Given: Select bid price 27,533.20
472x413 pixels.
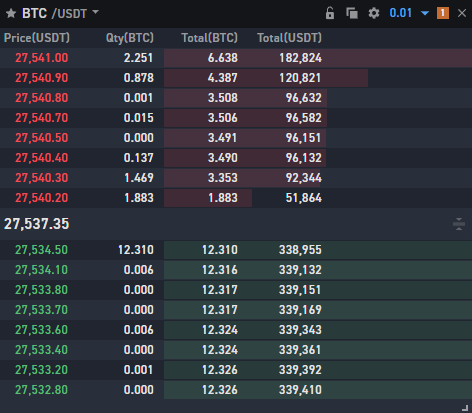Looking at the screenshot, I should (42, 370).
